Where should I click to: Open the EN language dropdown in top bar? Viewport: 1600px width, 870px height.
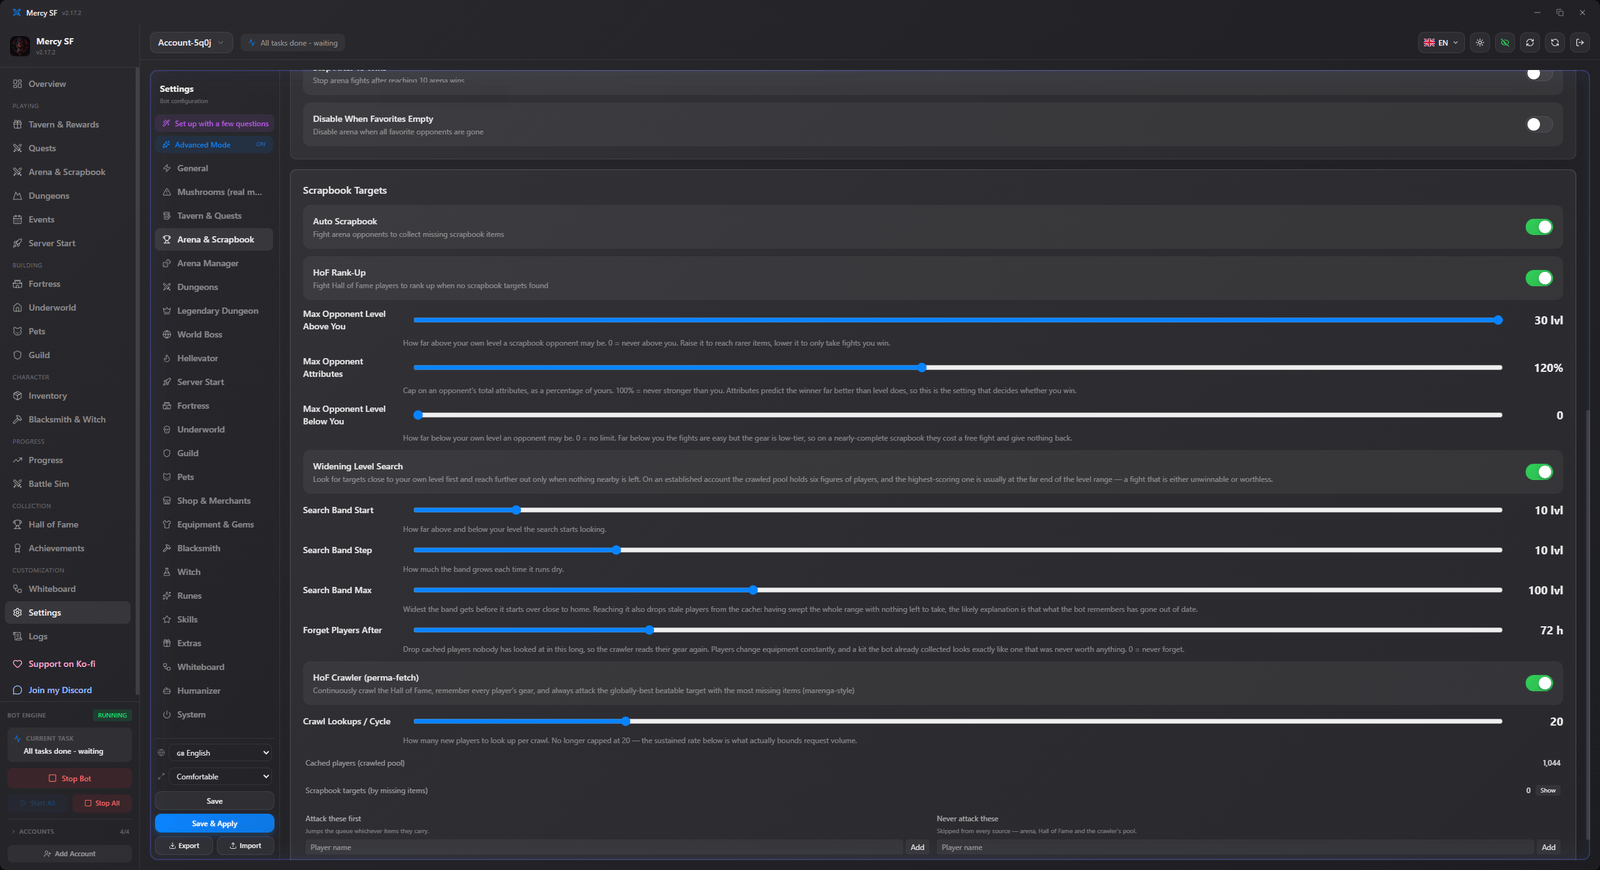(1441, 43)
